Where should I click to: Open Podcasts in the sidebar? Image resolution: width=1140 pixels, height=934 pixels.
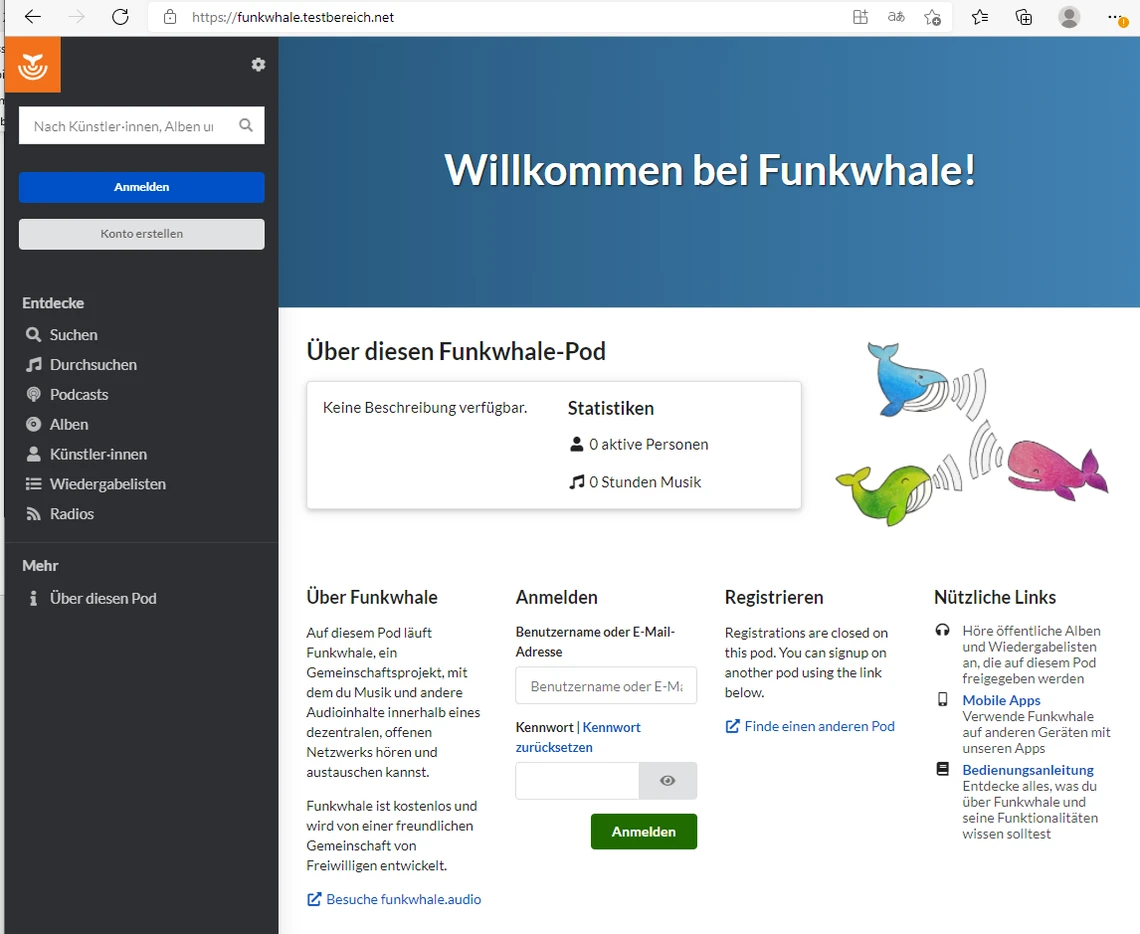(79, 394)
